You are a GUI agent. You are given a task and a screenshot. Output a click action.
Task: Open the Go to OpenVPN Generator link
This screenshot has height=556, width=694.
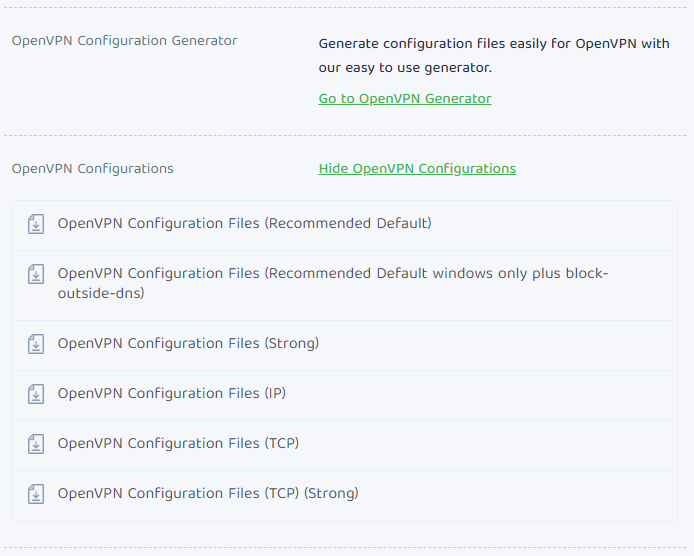pyautogui.click(x=405, y=99)
